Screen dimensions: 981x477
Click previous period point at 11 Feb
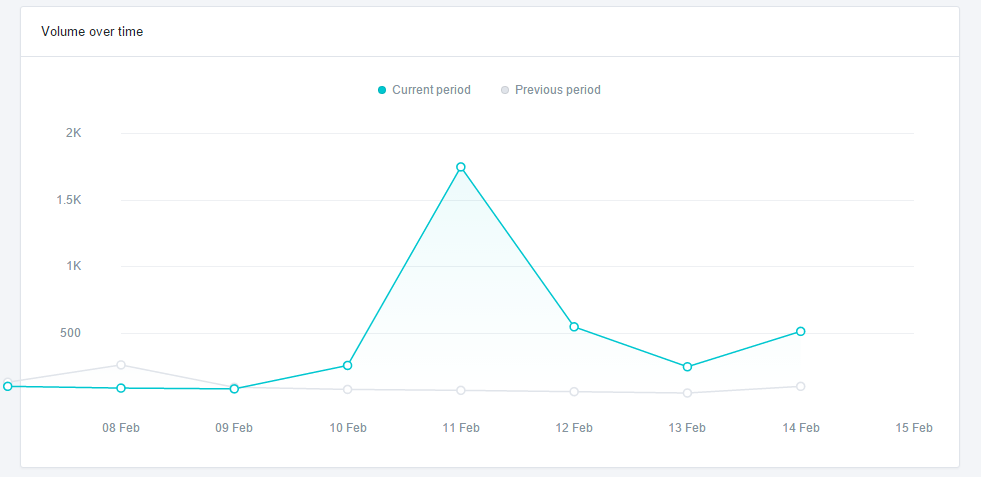click(461, 390)
